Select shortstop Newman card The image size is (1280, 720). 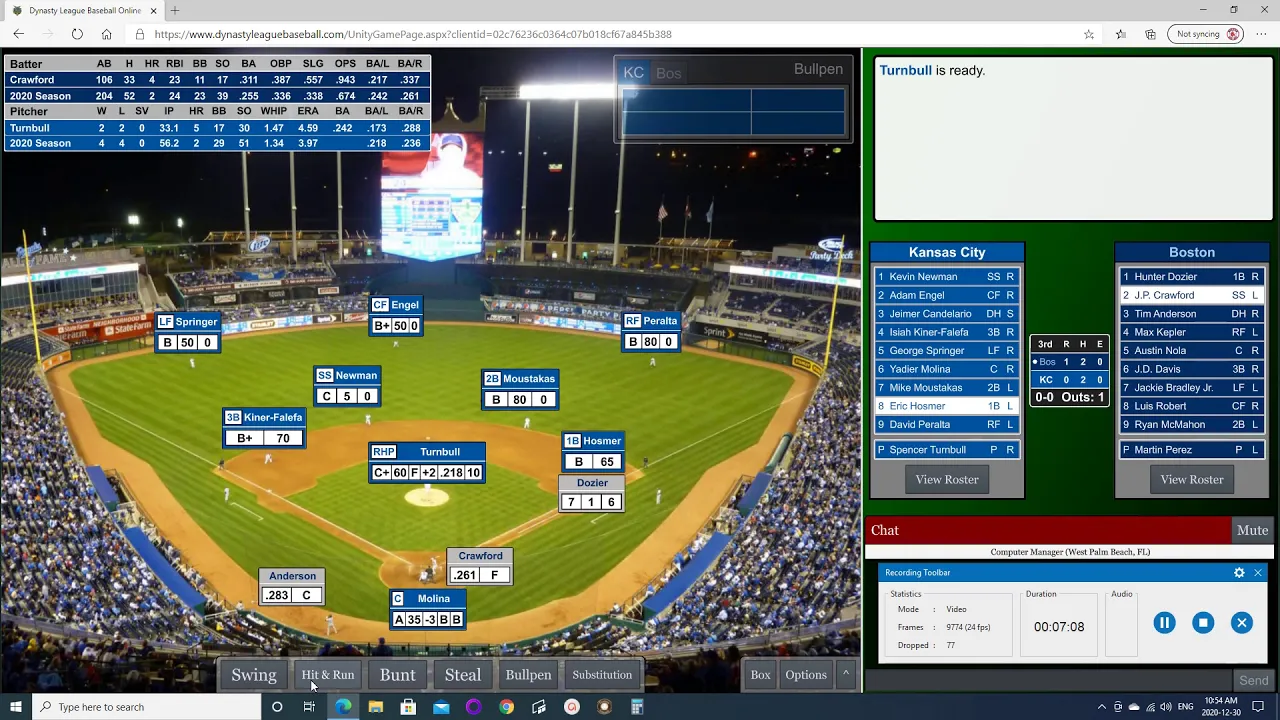(347, 386)
